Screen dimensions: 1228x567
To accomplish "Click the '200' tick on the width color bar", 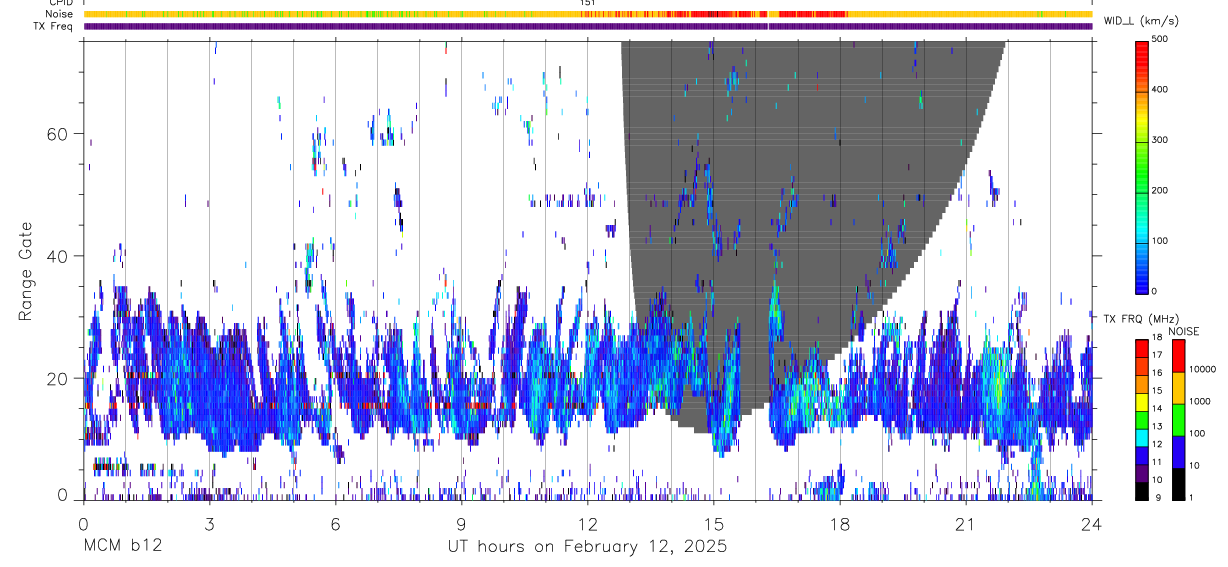I will pyautogui.click(x=1161, y=190).
